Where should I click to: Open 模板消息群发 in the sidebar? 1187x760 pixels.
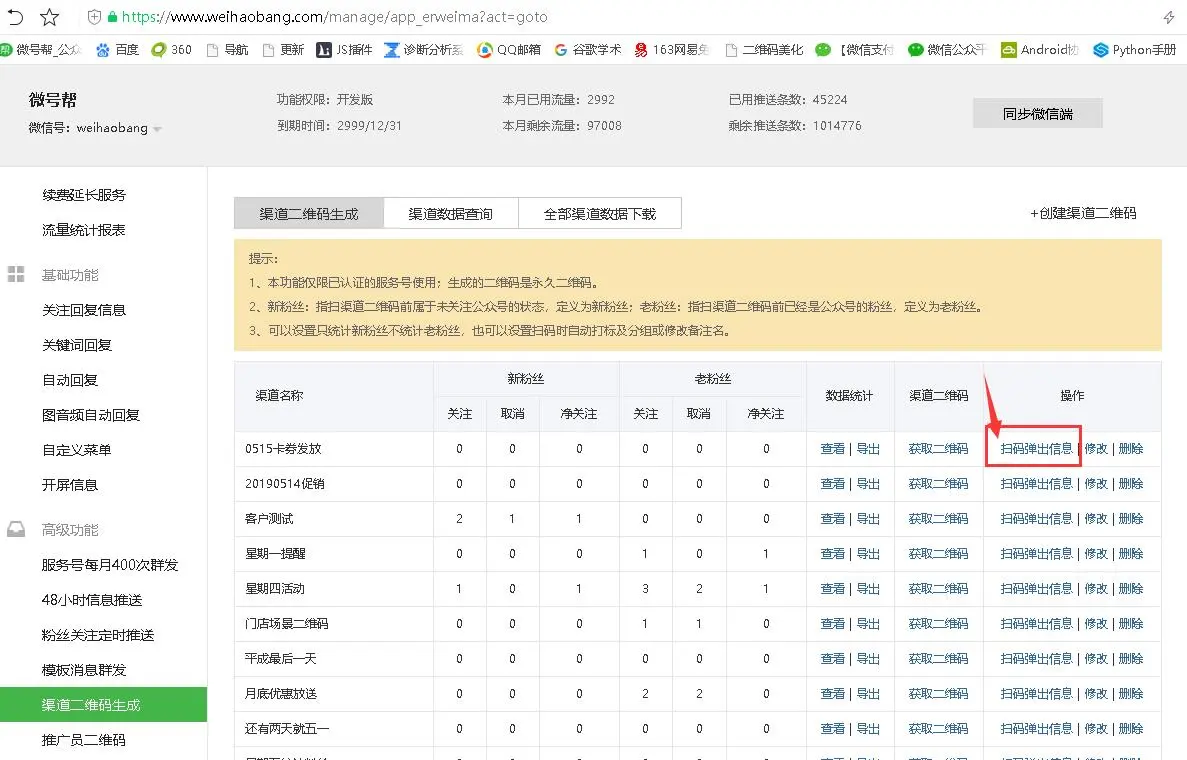tap(84, 670)
